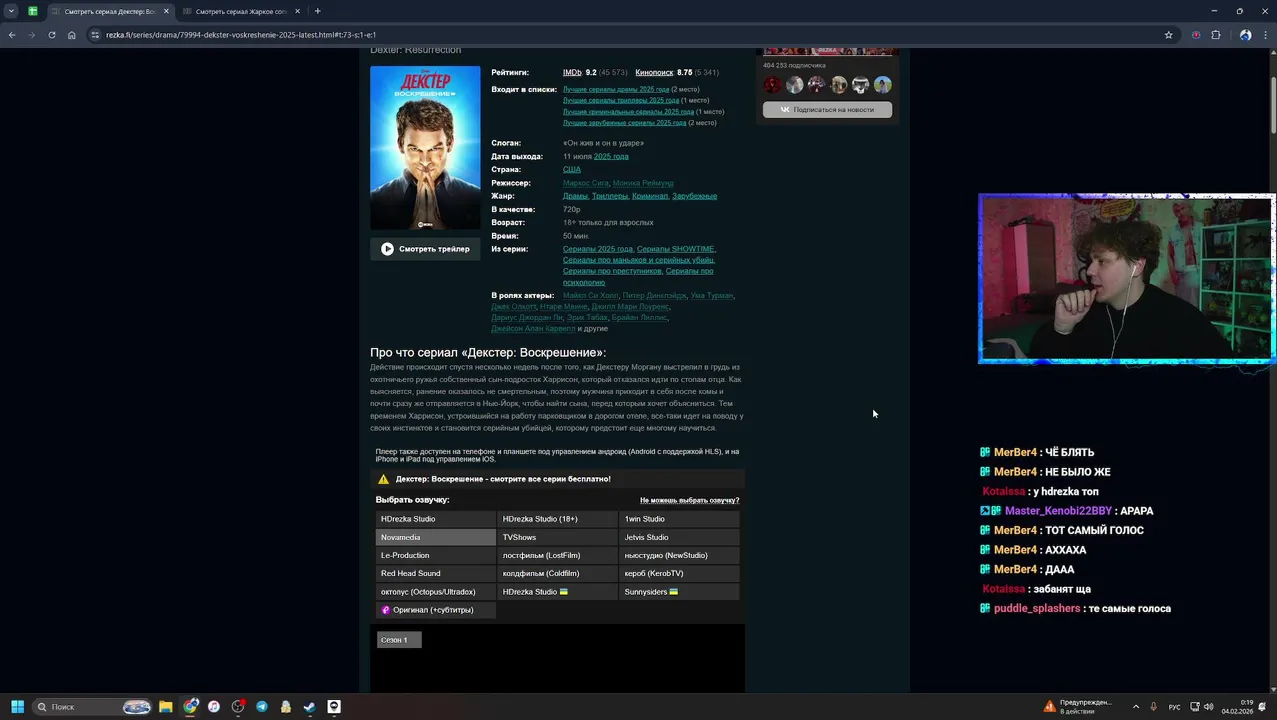This screenshot has height=720, width=1277.
Task: Expand the system tray hidden icons chevron
Action: point(1135,707)
